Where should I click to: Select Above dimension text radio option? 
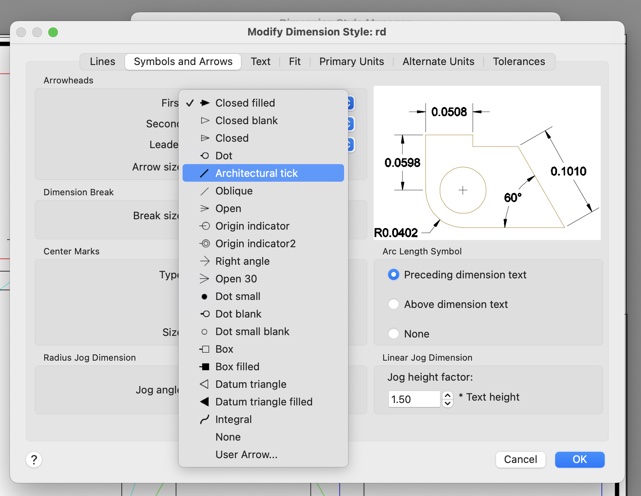393,304
